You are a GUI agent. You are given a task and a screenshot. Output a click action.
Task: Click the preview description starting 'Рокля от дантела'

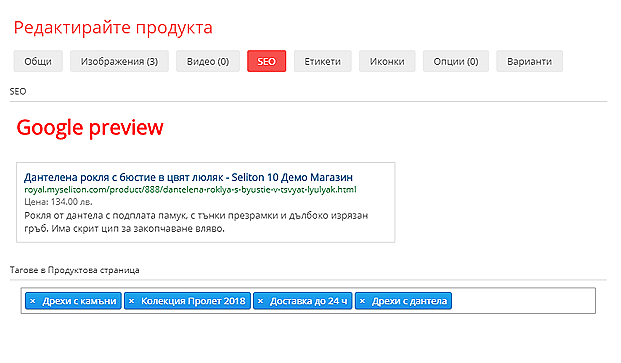pyautogui.click(x=196, y=222)
